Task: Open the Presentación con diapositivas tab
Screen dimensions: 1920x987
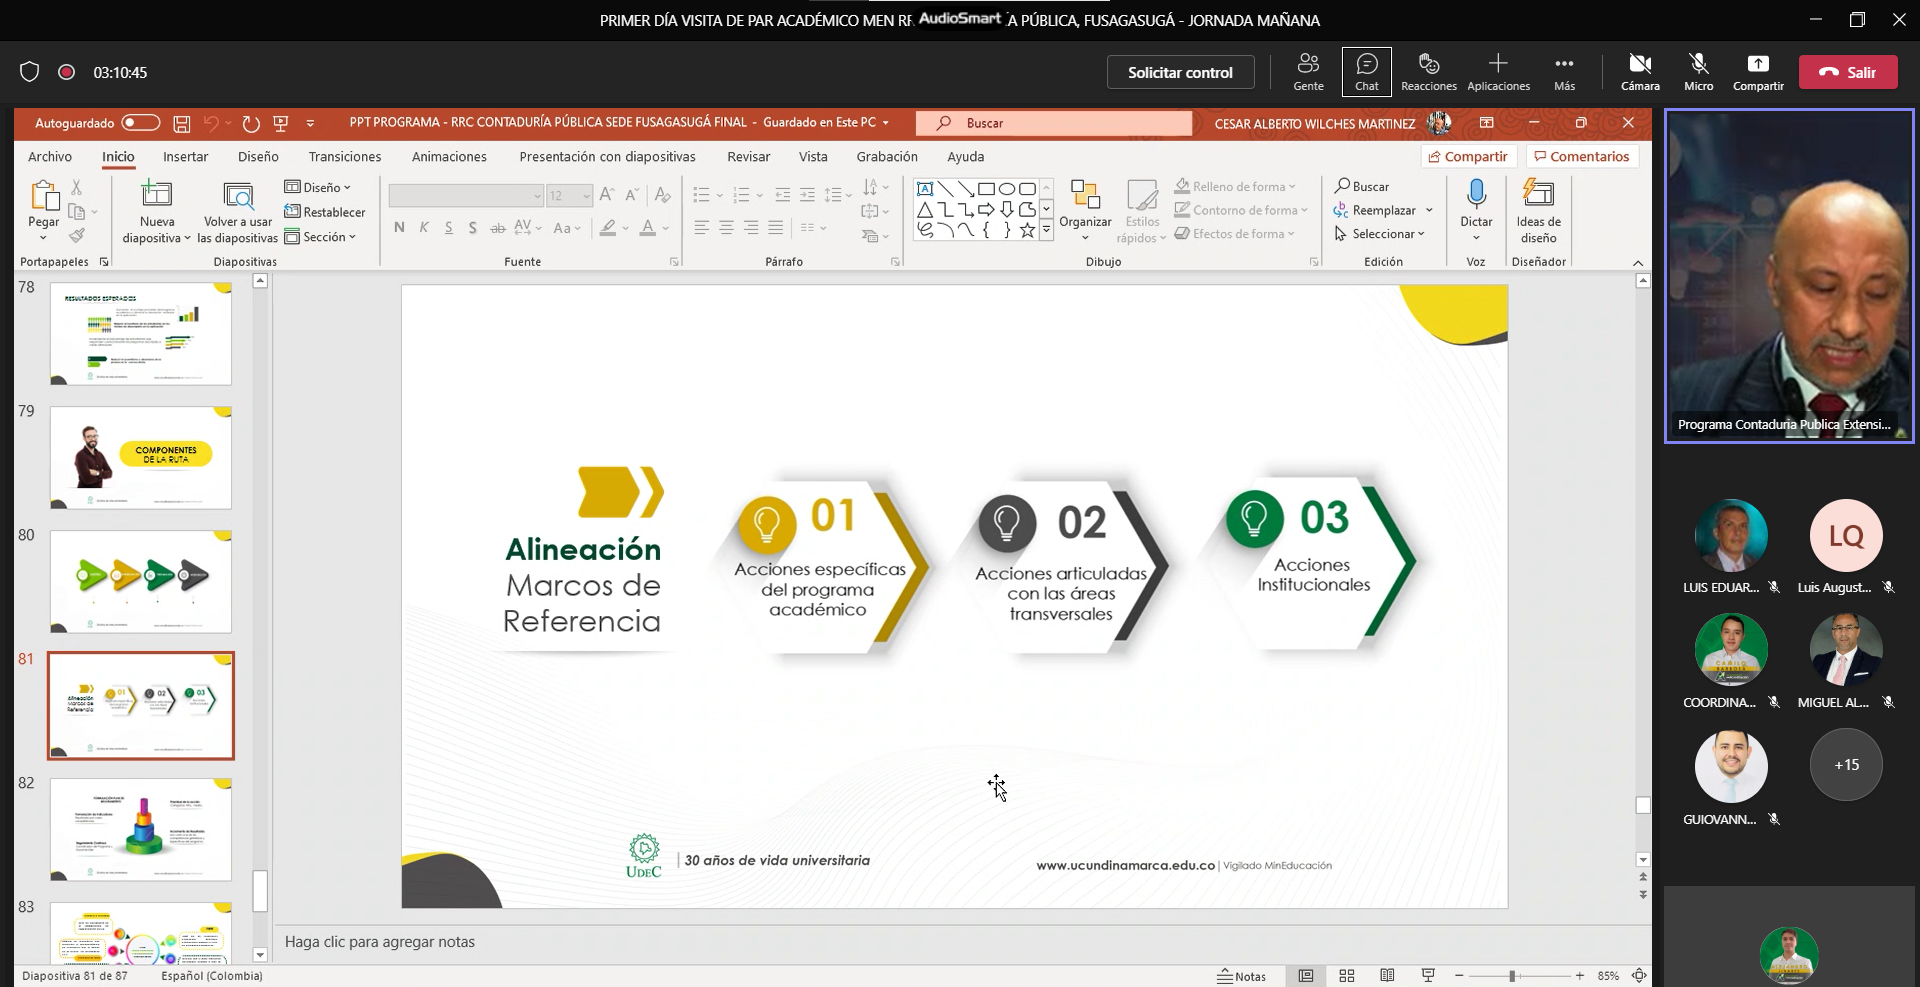Action: pyautogui.click(x=607, y=157)
